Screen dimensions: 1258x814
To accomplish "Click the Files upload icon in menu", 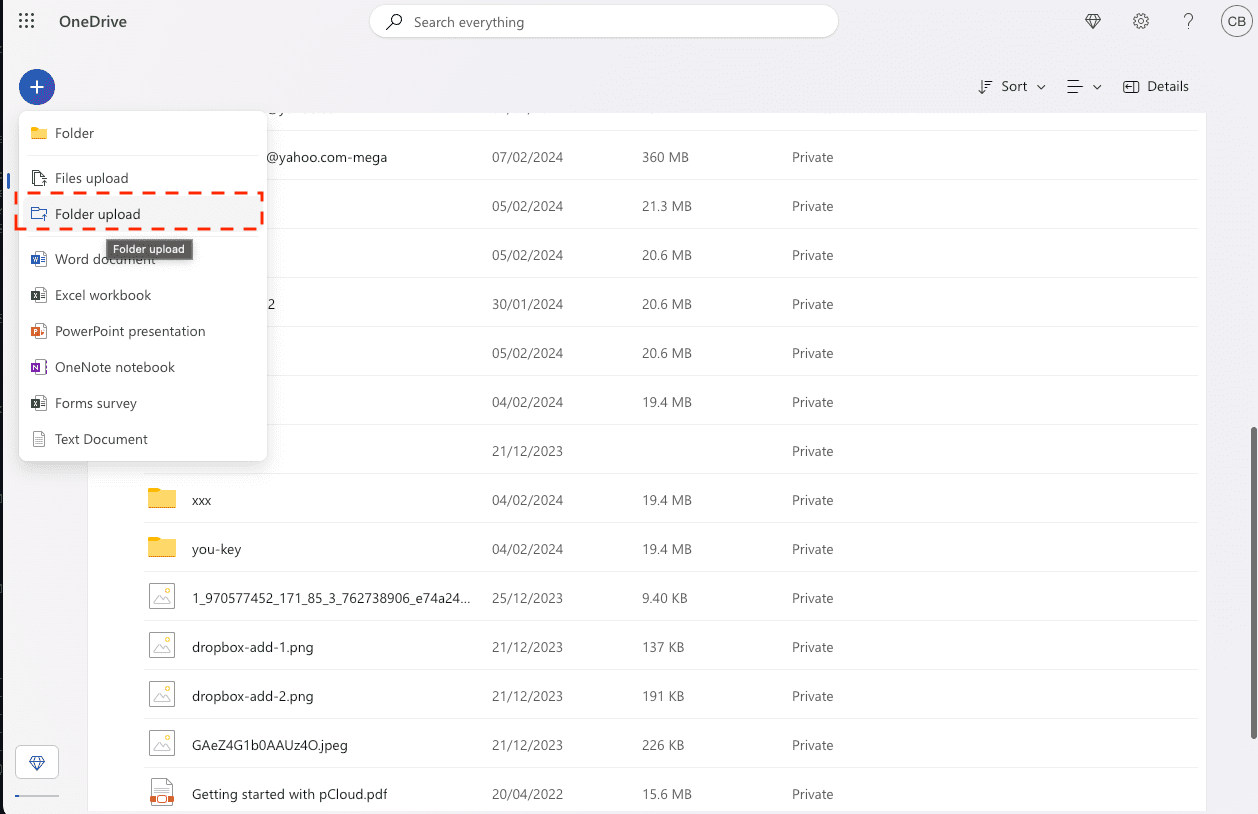I will tap(39, 178).
